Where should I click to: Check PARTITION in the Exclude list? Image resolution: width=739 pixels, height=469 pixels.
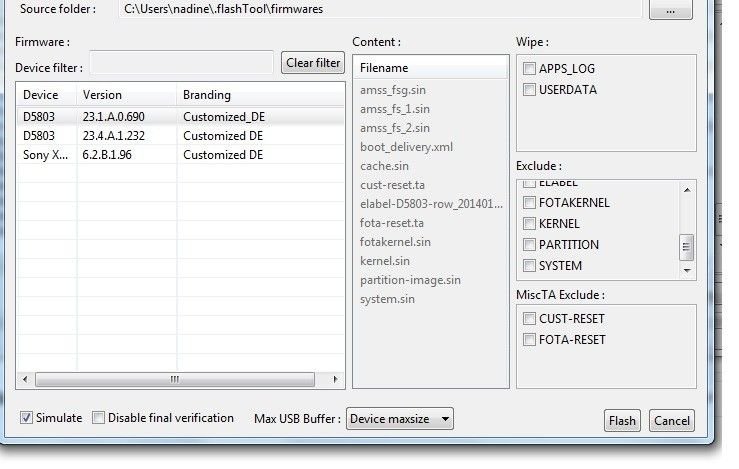point(529,245)
